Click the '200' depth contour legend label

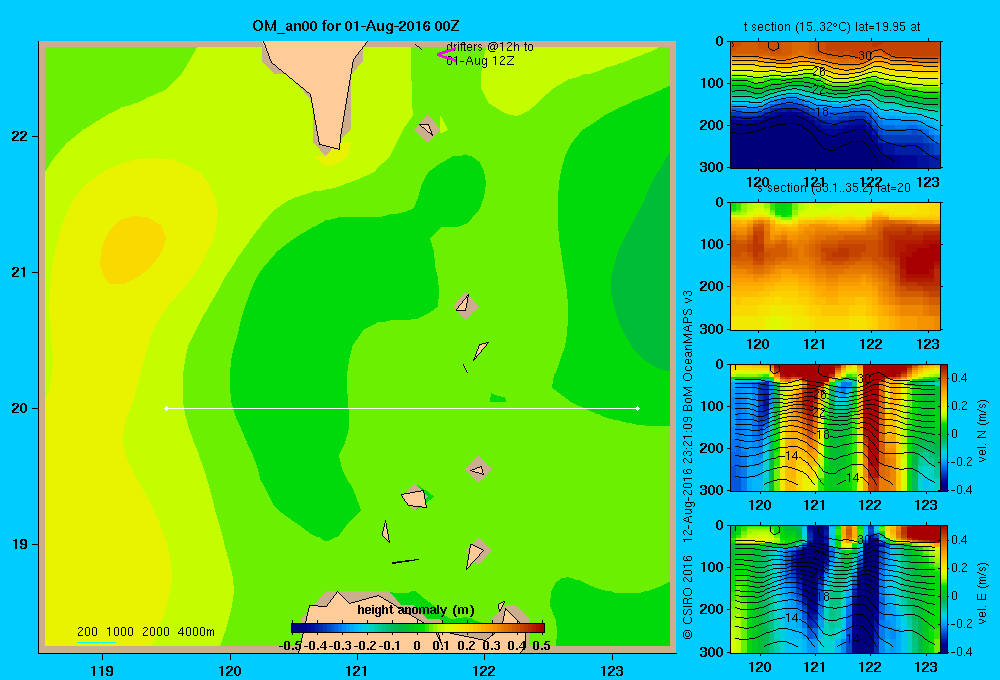(x=87, y=632)
